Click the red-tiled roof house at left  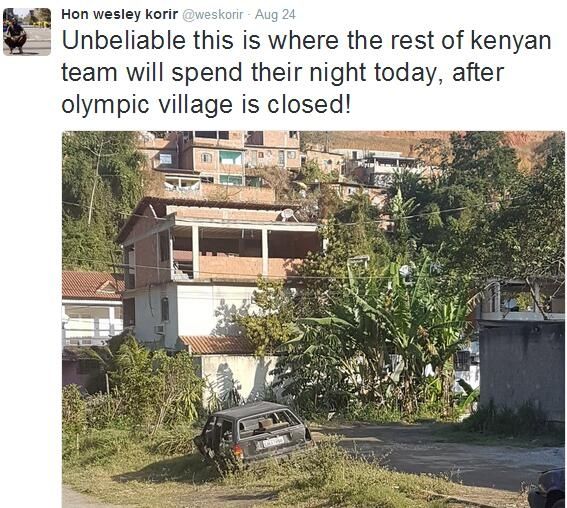(93, 308)
